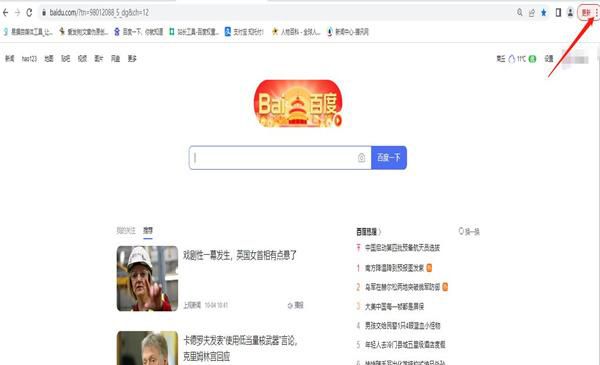
Task: Open the second bookmark with lightning icon
Action: coord(83,32)
